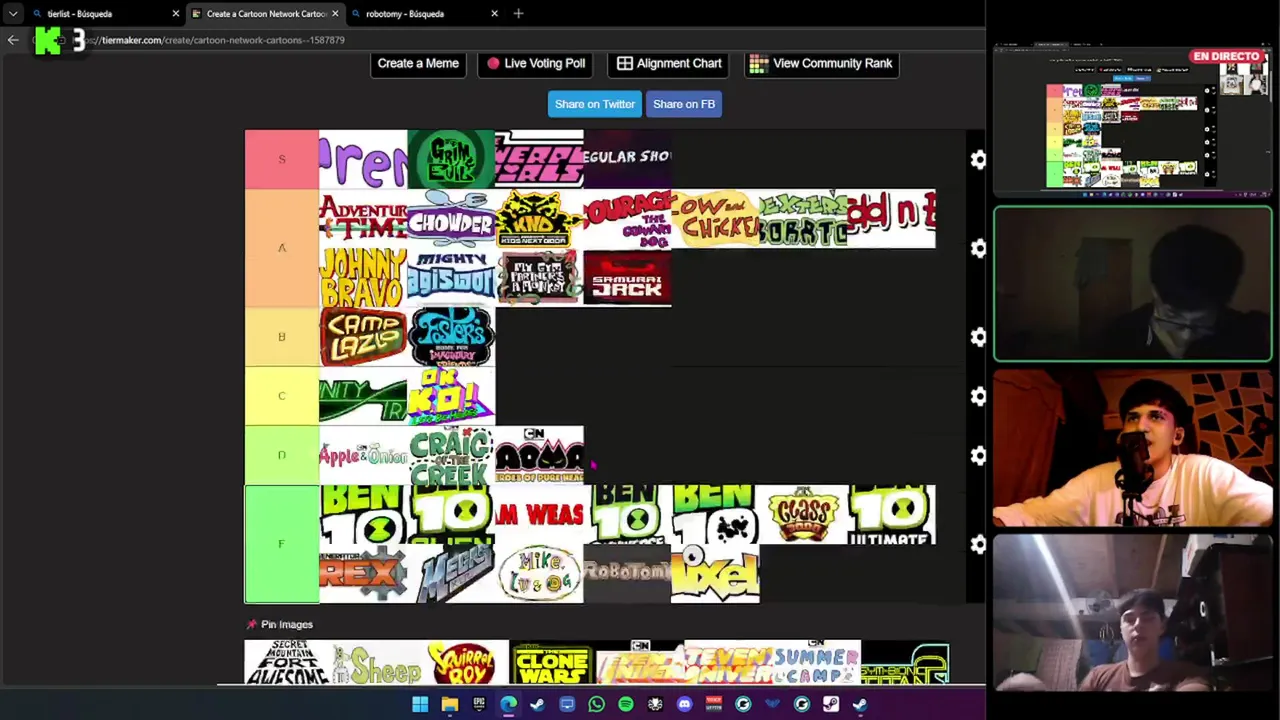This screenshot has height=720, width=1280.
Task: Select the Generator Rex logo
Action: (x=363, y=574)
